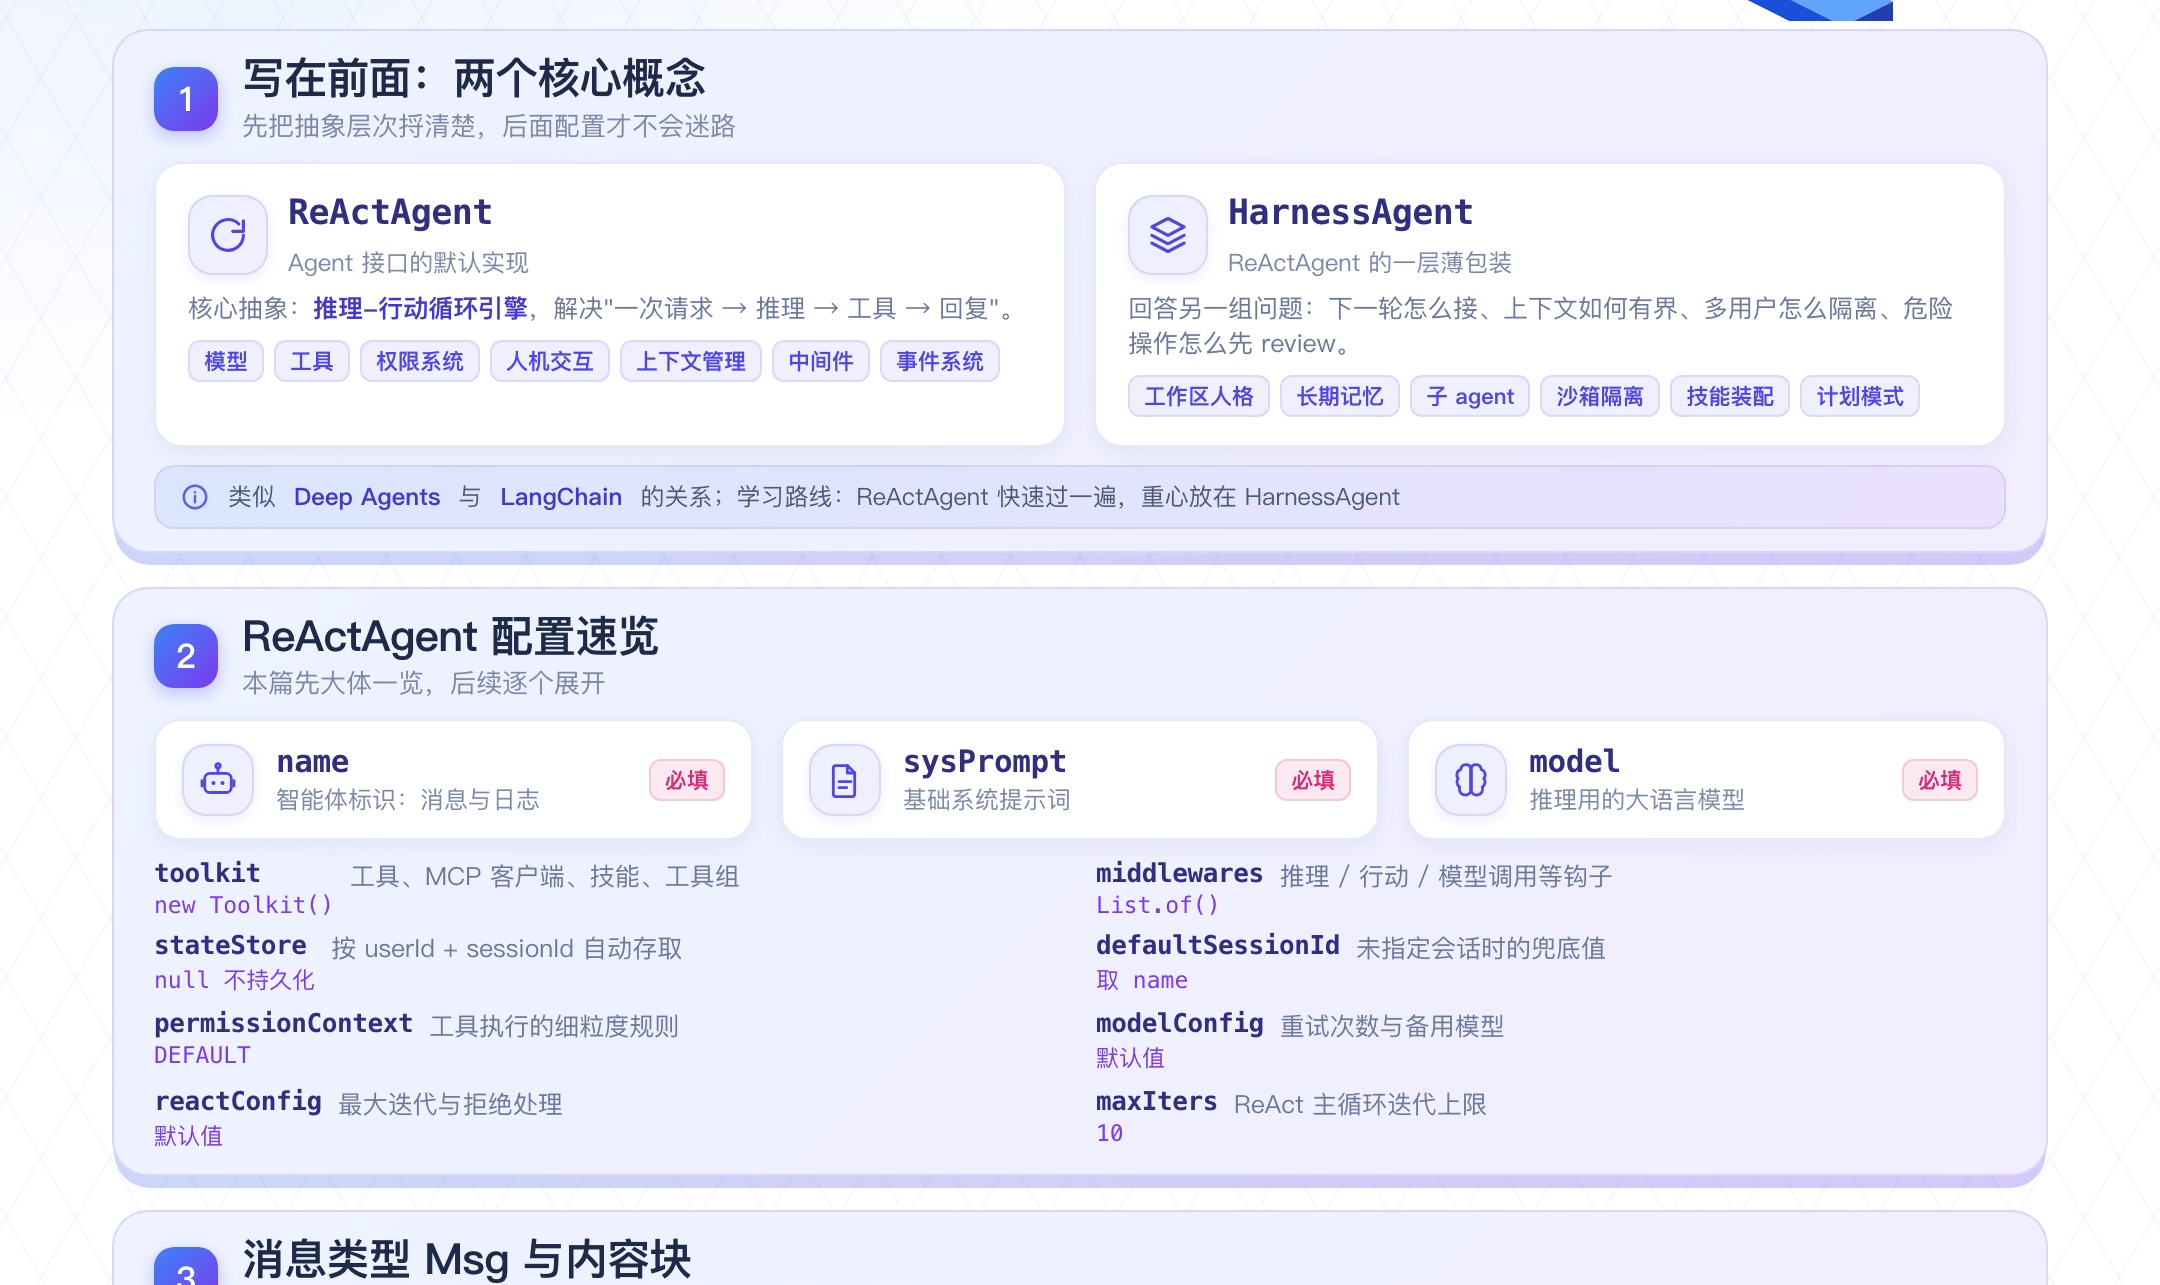
Task: Click the ReActAgent card title
Action: (390, 212)
